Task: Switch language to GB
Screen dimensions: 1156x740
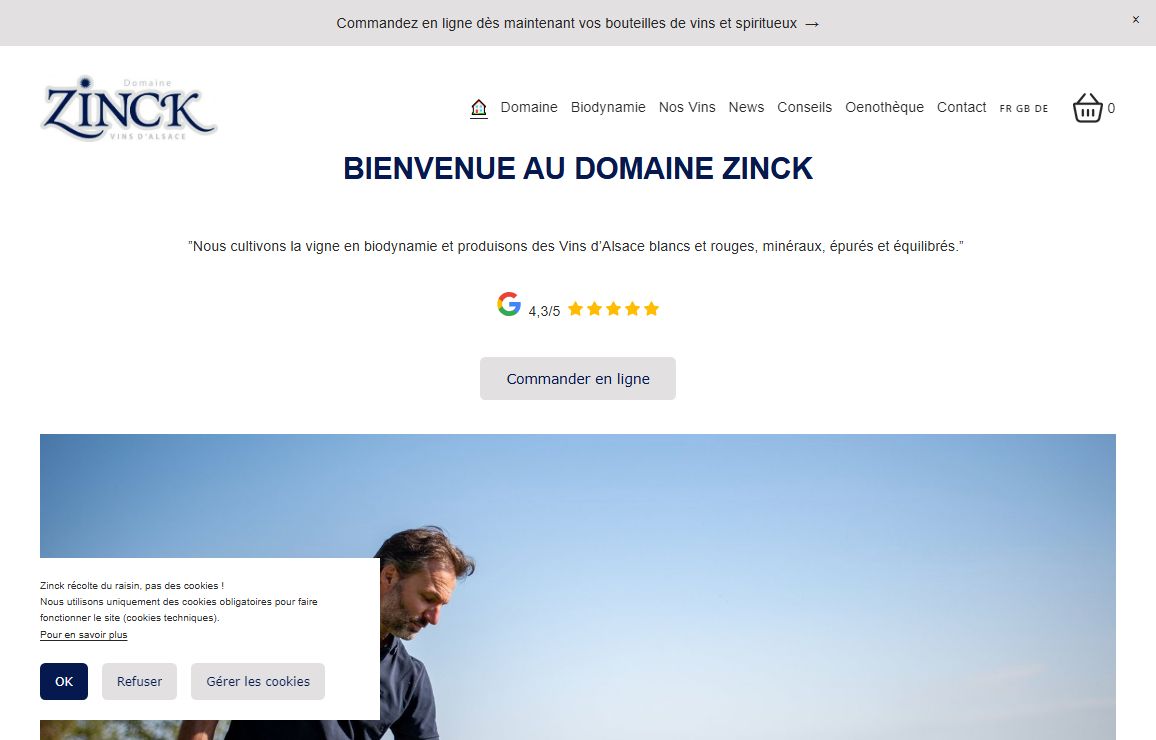Action: pos(1023,108)
